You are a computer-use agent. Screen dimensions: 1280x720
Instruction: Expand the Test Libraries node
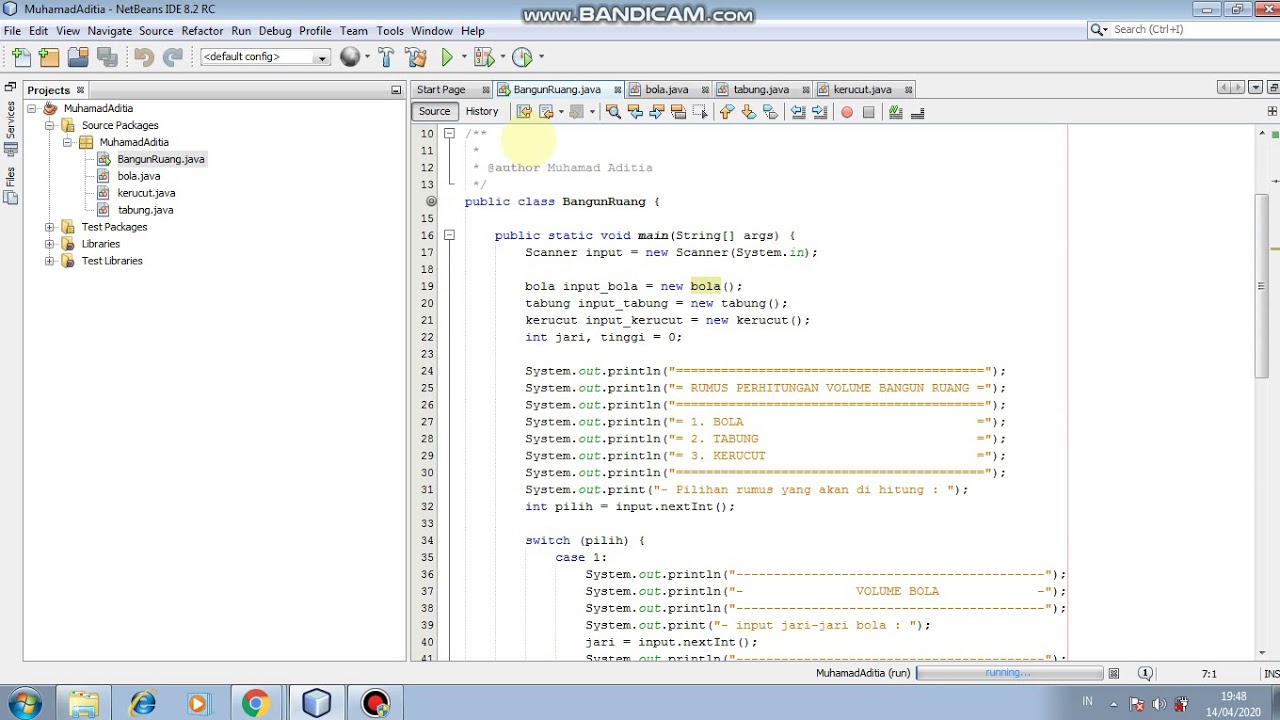click(x=49, y=261)
